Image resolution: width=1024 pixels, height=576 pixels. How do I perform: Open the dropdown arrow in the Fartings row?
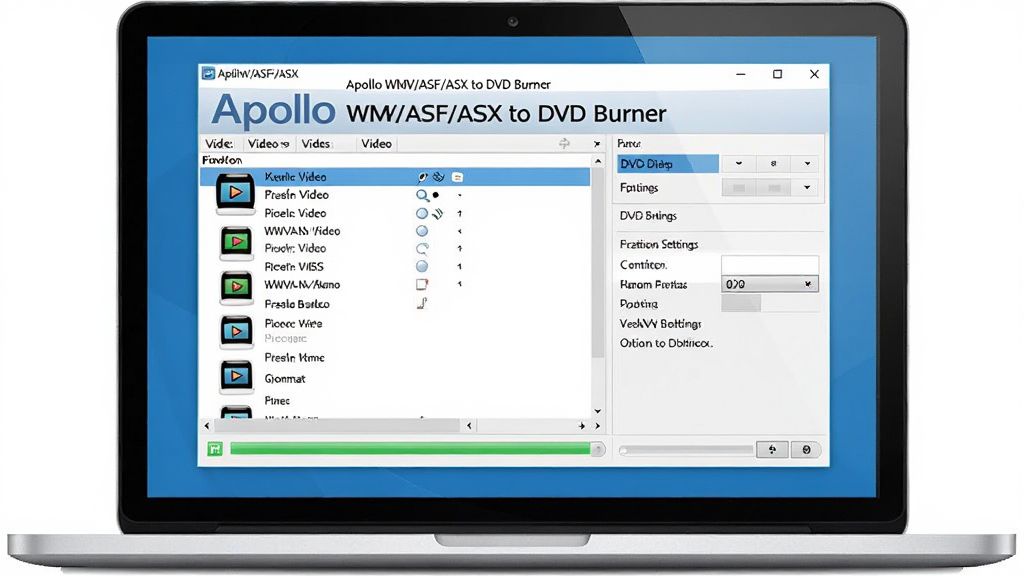click(807, 188)
